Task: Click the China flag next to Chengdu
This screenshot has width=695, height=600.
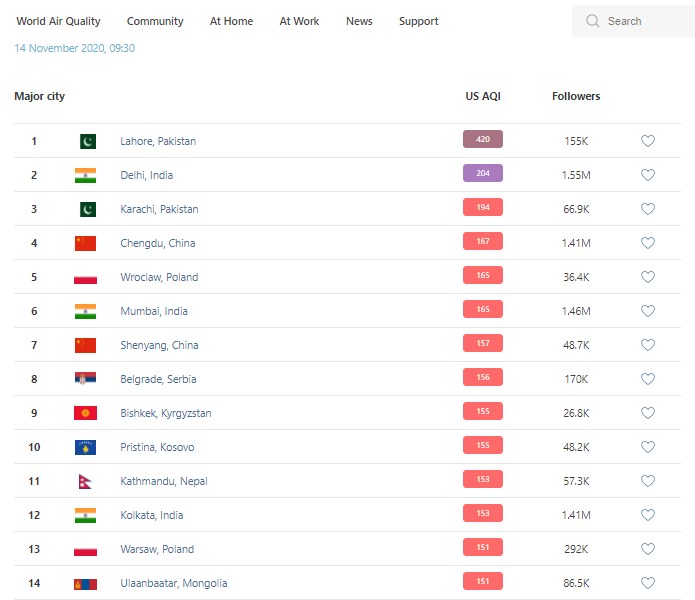Action: pyautogui.click(x=86, y=243)
